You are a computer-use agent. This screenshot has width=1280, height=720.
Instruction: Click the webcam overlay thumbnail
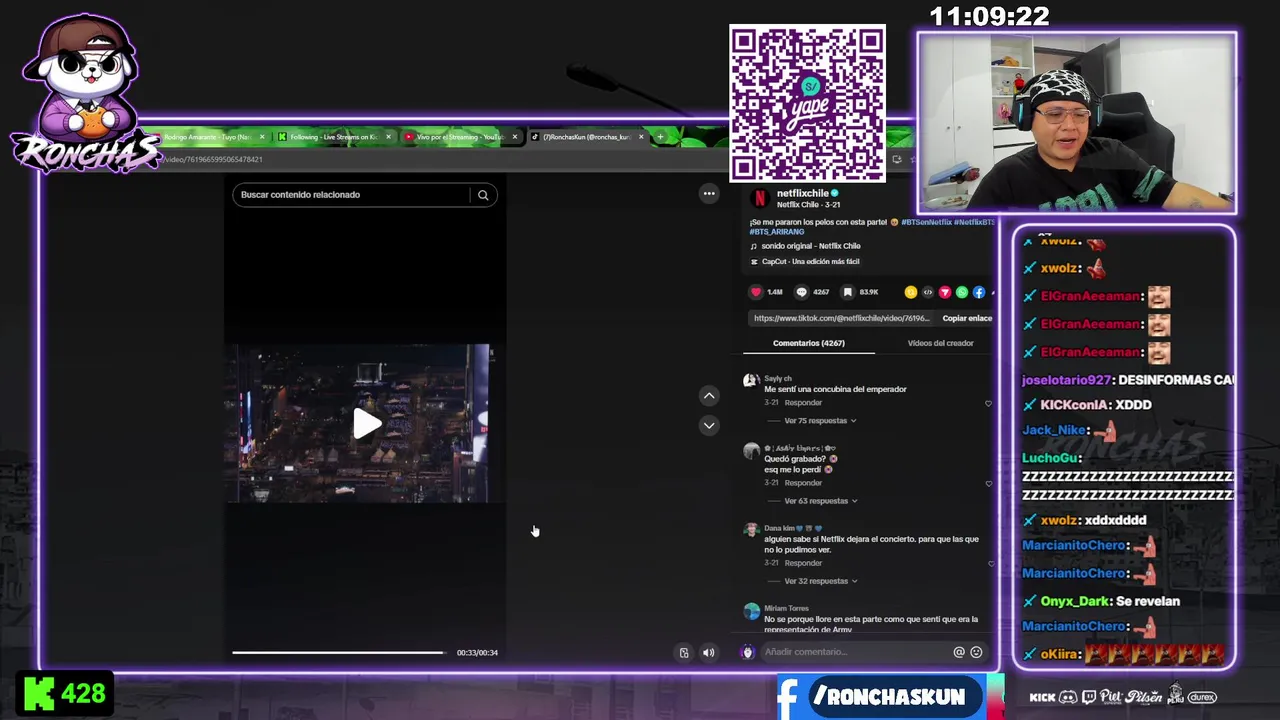1077,123
